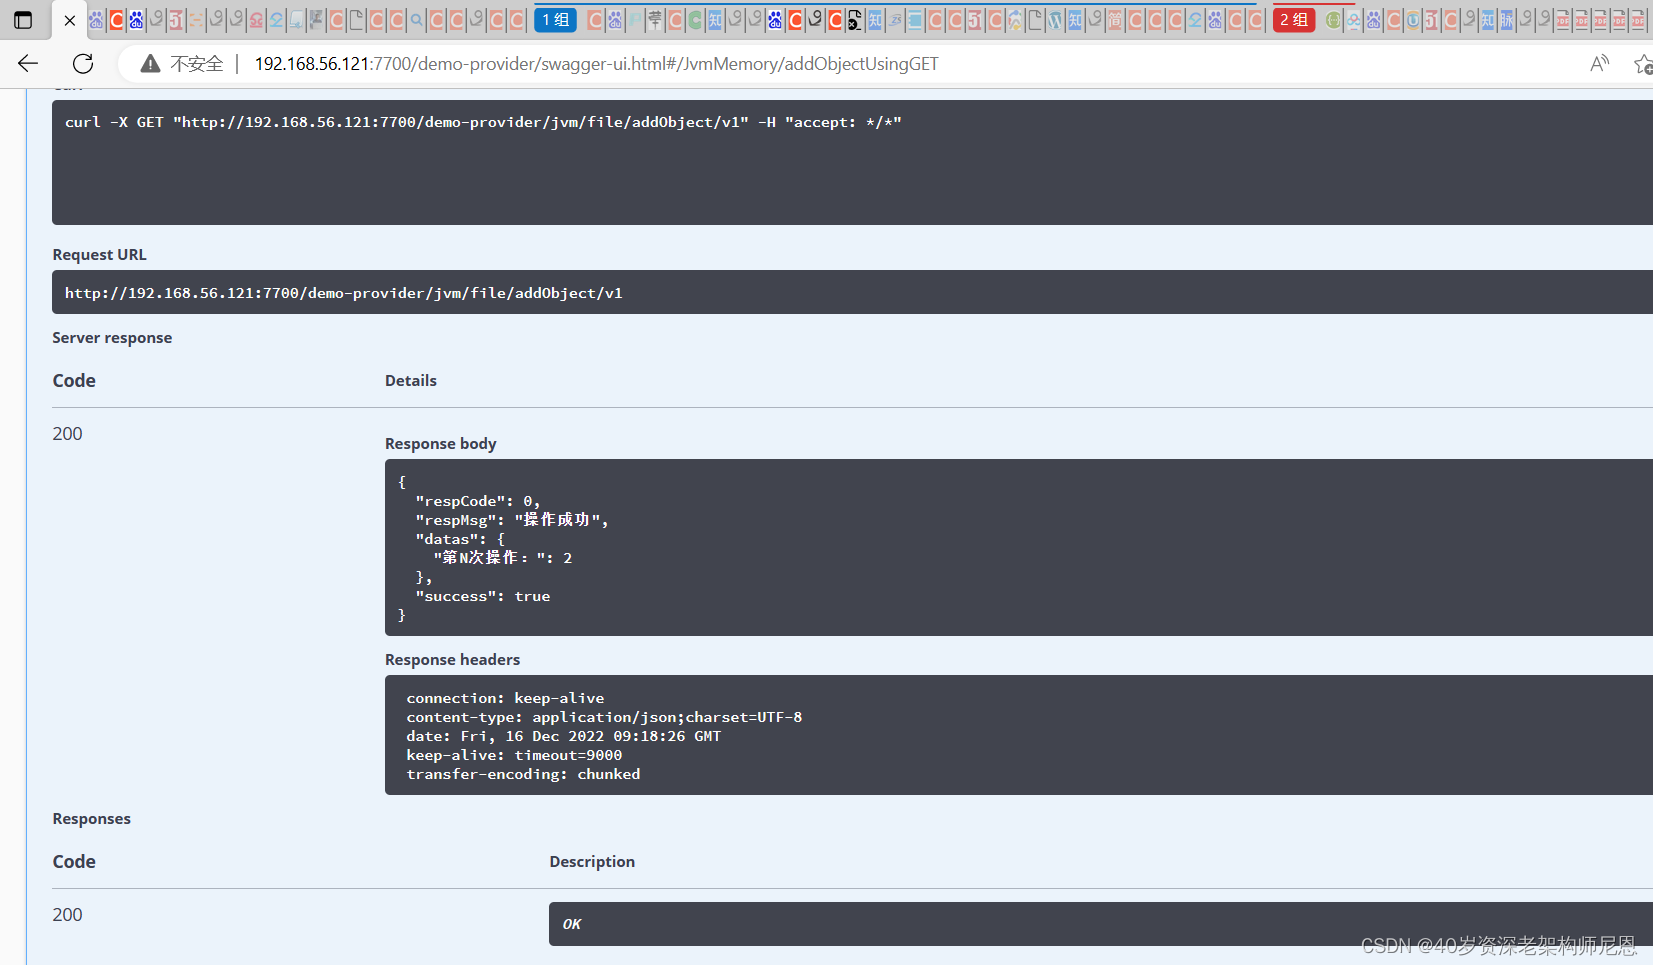1653x965 pixels.
Task: Switch to the green braces favicon tab
Action: point(1333,20)
